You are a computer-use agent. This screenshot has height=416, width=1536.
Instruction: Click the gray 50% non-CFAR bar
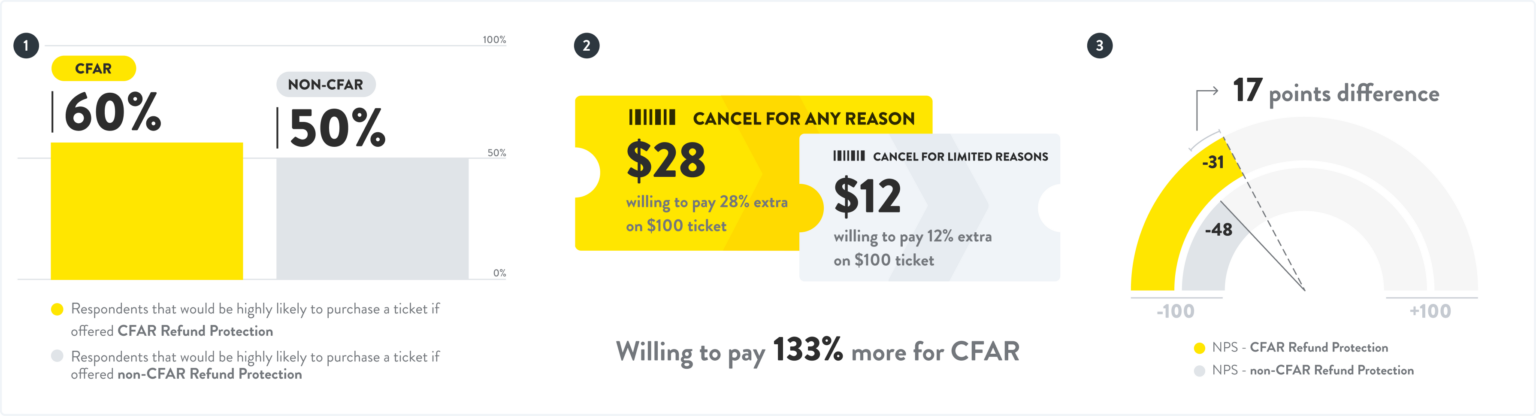point(372,219)
